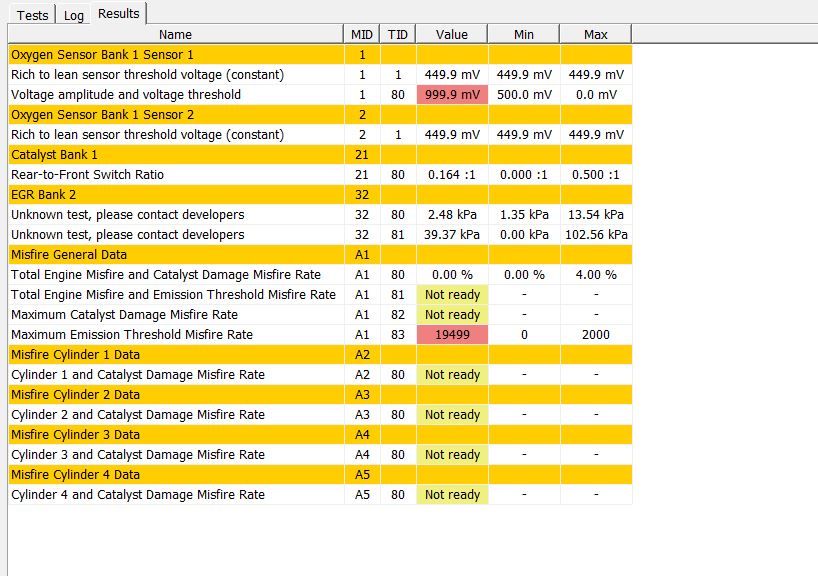Select Cylinder 1 Not ready value cell

452,374
